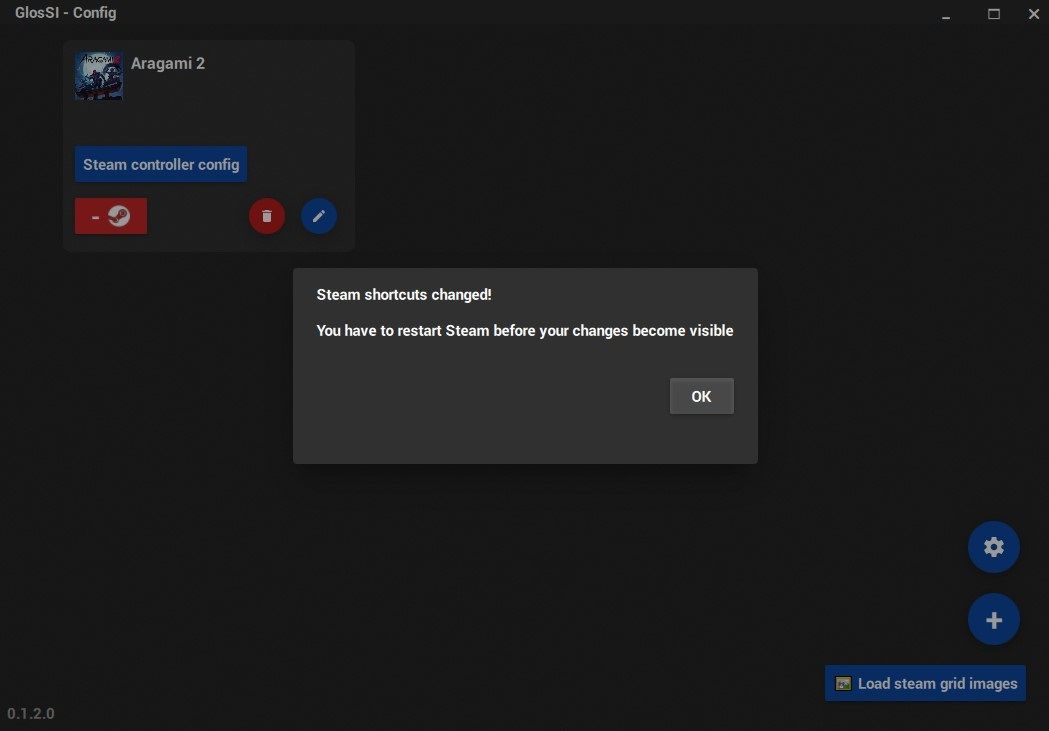
Task: Select the GlosSI app icon in title bar
Action: (12, 13)
